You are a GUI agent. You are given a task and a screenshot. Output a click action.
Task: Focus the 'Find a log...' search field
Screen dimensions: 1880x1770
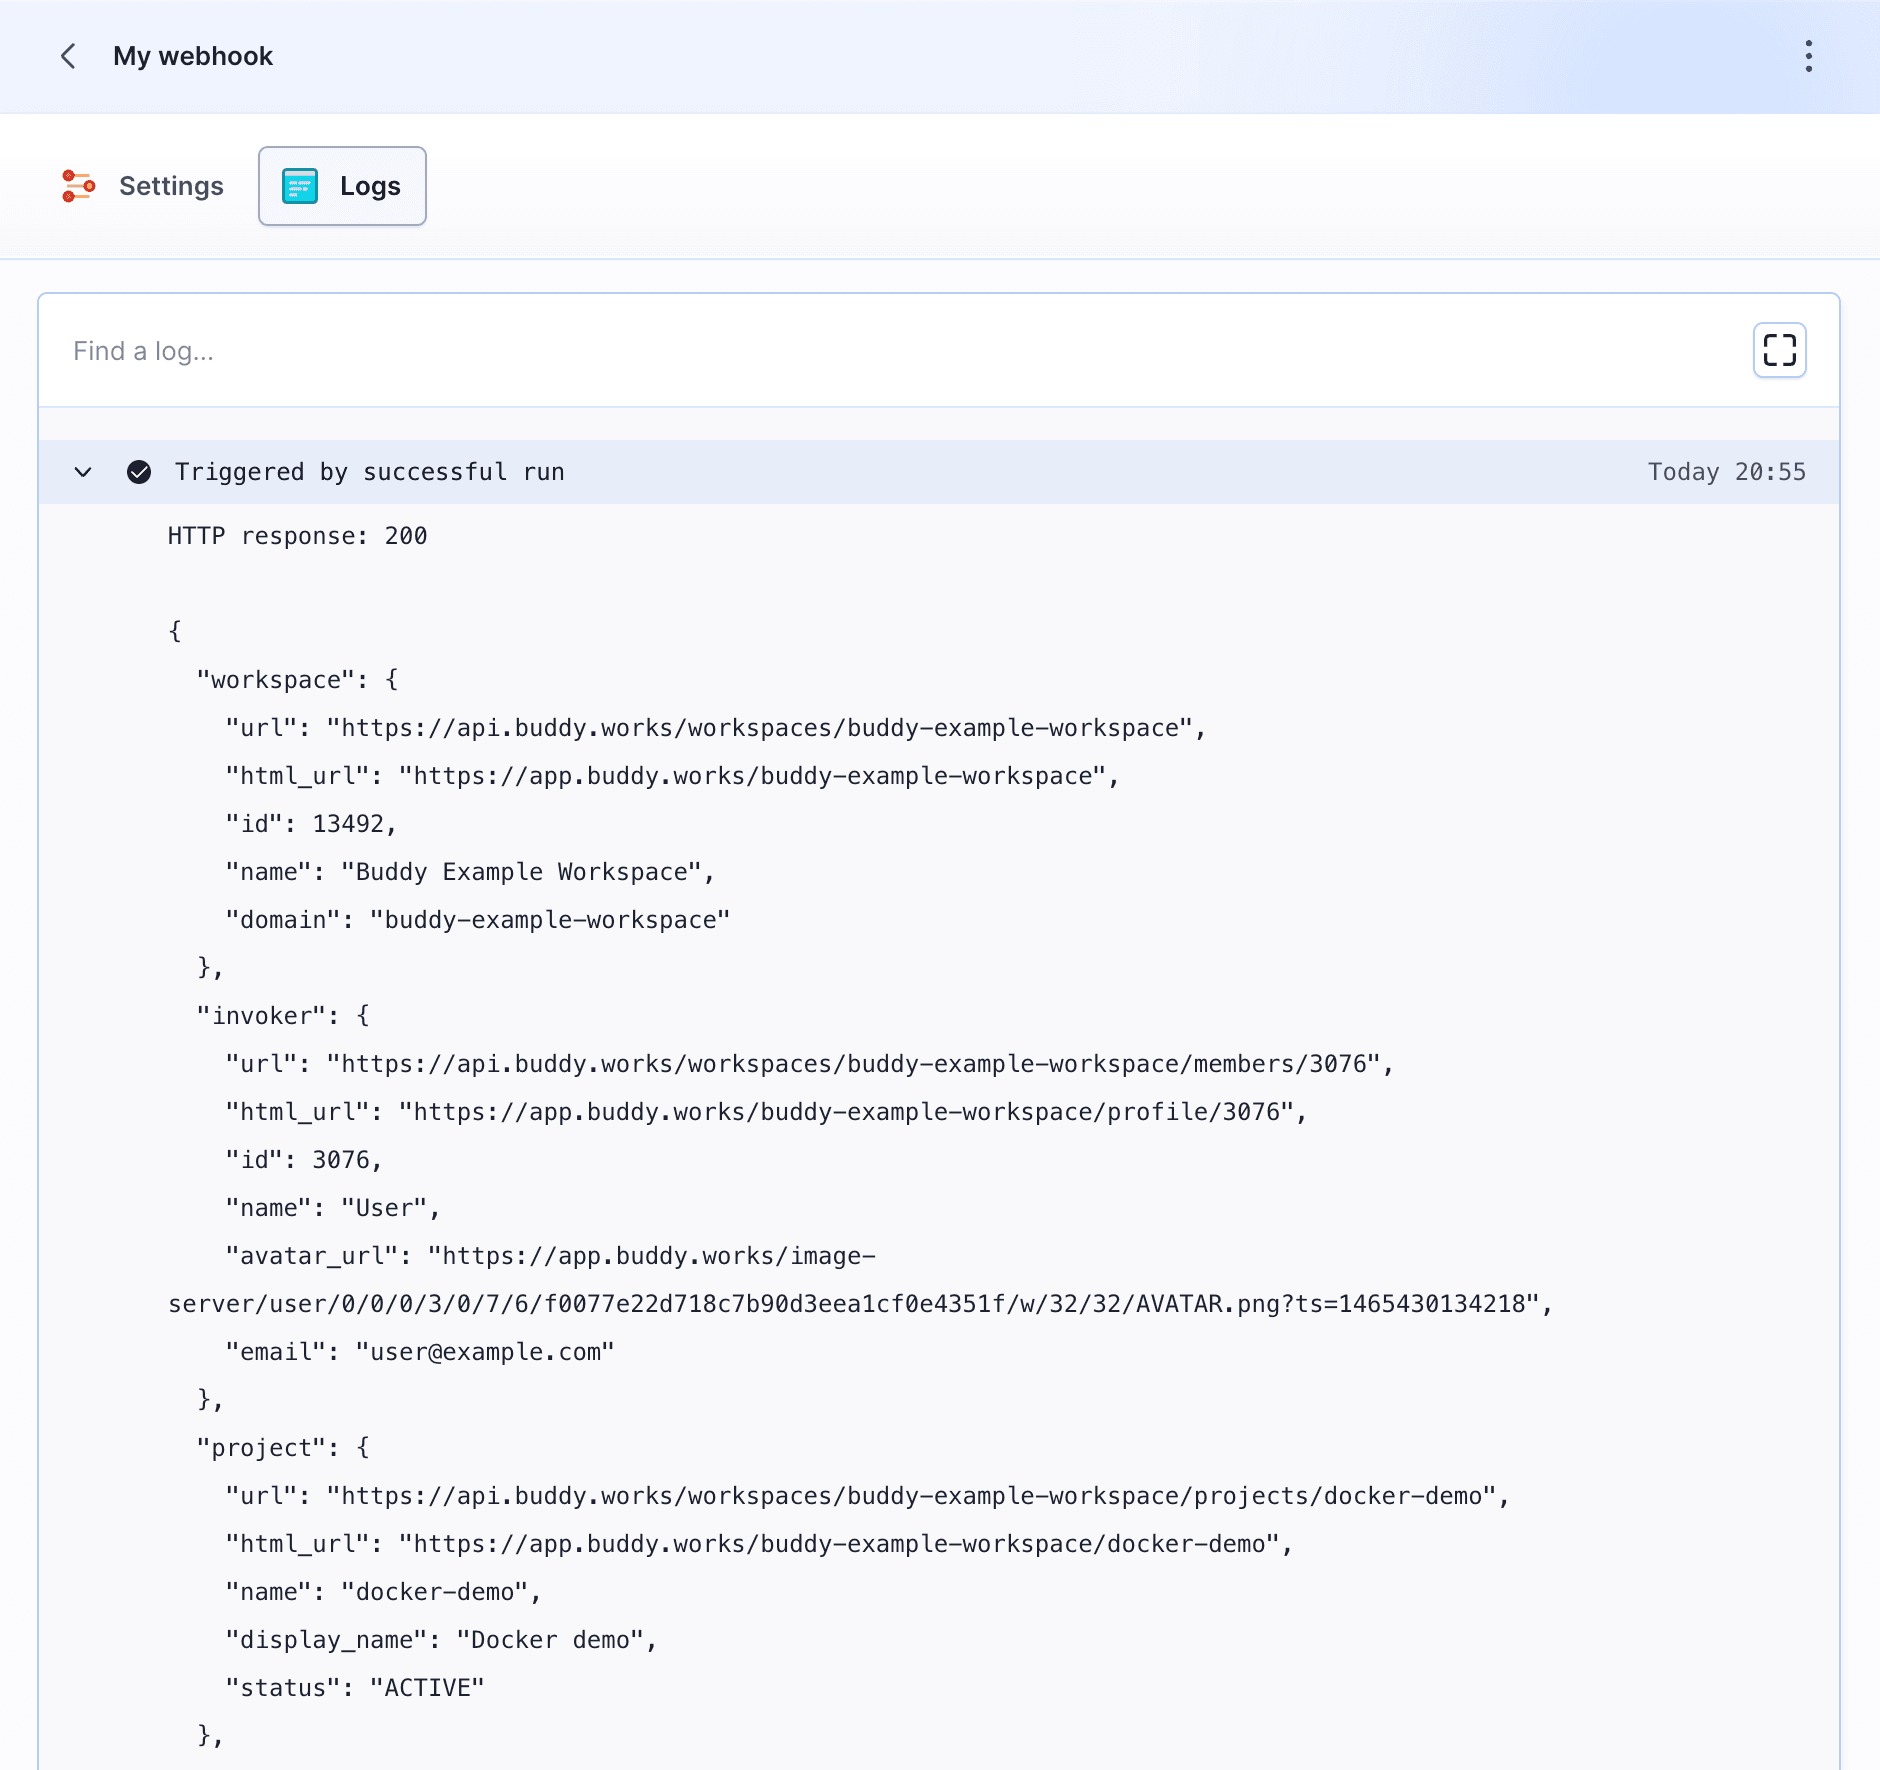[900, 351]
